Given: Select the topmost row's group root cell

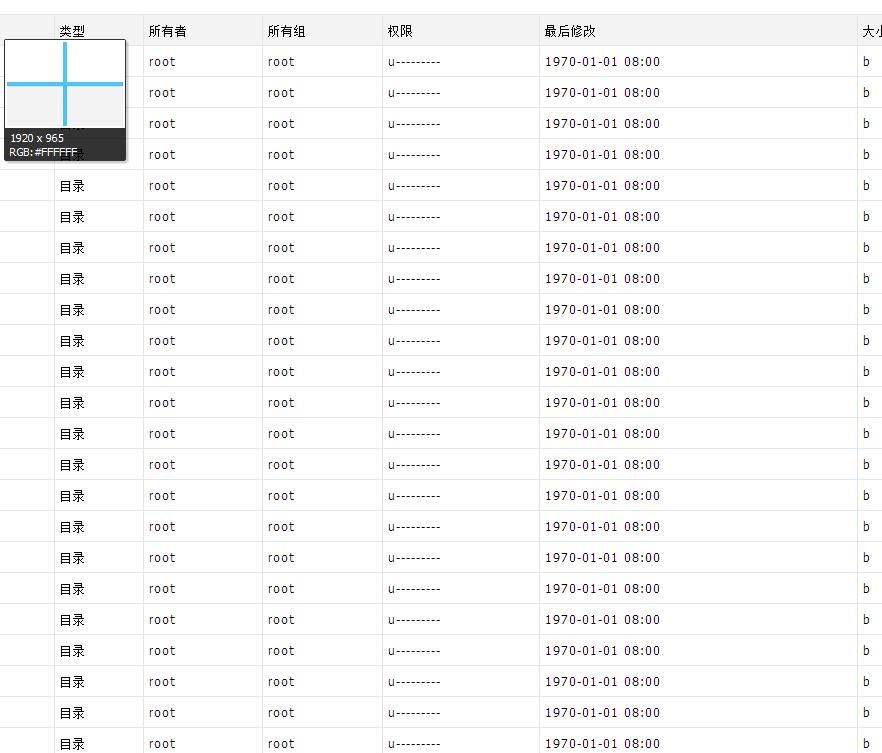Looking at the screenshot, I should [x=281, y=62].
